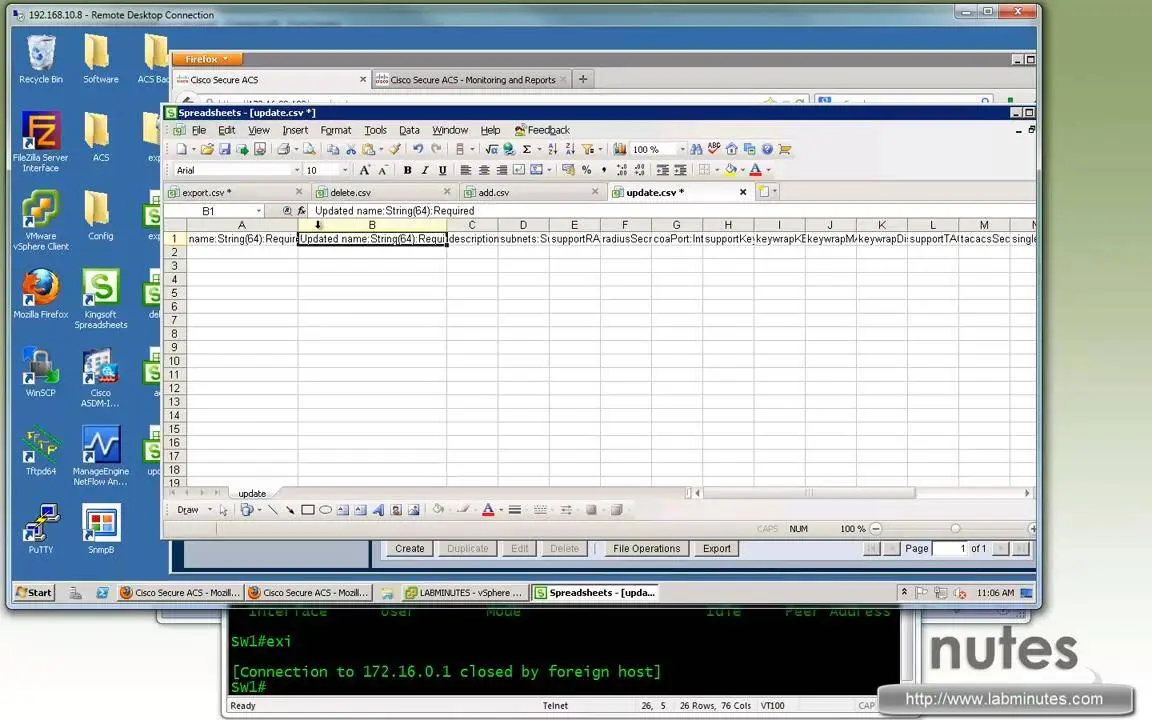Screen dimensions: 1152x720
Task: Click LABMINUTES - vSphere taskbar button
Action: 464,592
